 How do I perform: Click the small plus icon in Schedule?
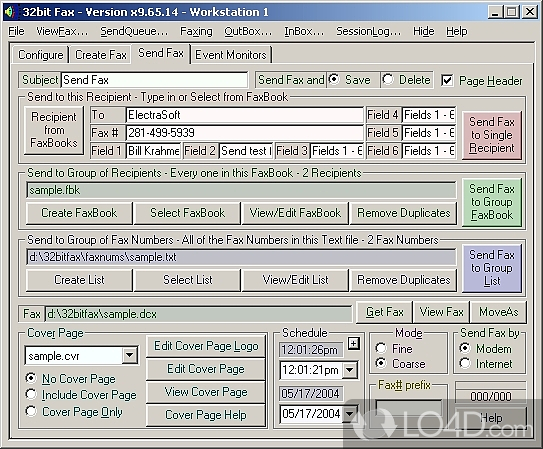click(x=353, y=343)
